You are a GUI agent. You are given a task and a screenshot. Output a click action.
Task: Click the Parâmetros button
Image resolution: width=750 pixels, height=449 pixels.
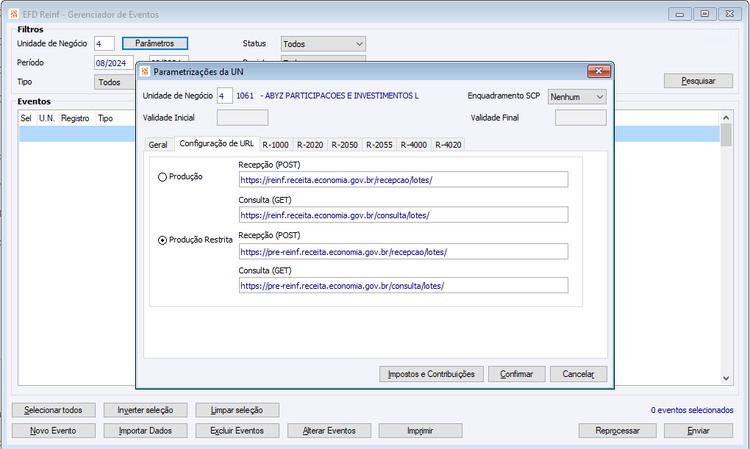[x=155, y=44]
